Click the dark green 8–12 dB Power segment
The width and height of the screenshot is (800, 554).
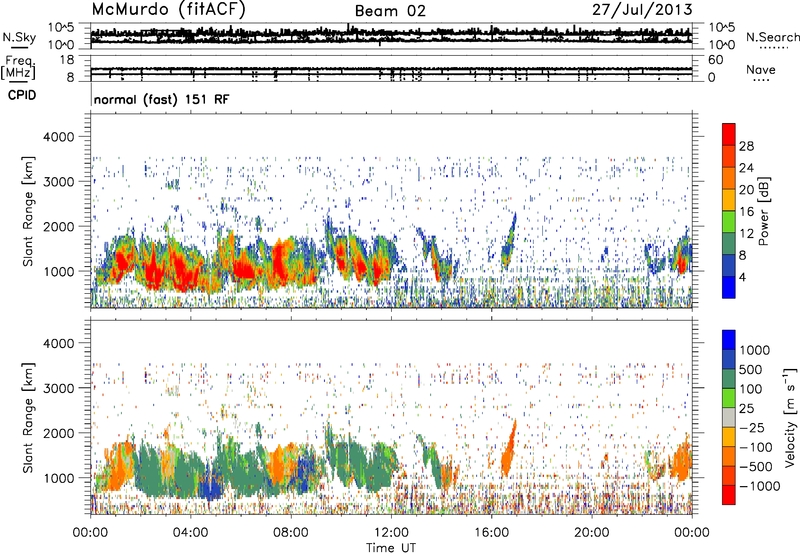(x=729, y=243)
